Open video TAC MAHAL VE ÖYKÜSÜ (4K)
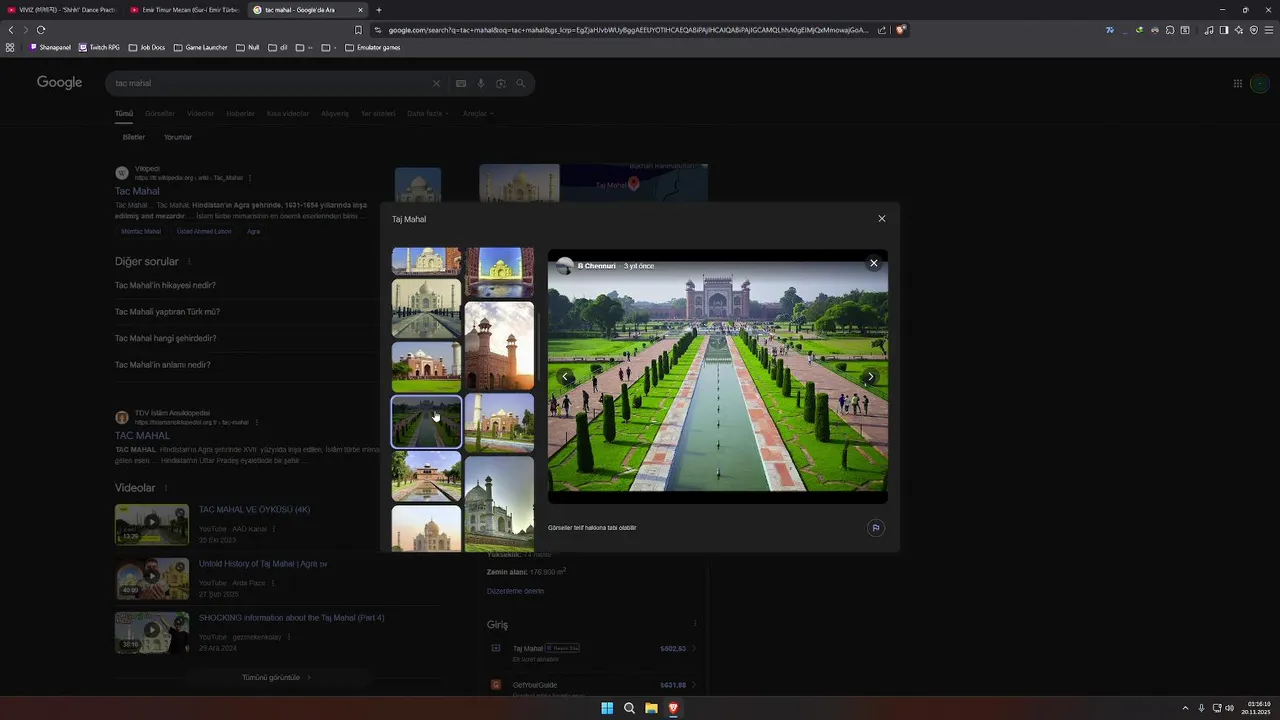This screenshot has width=1280, height=720. click(x=254, y=510)
